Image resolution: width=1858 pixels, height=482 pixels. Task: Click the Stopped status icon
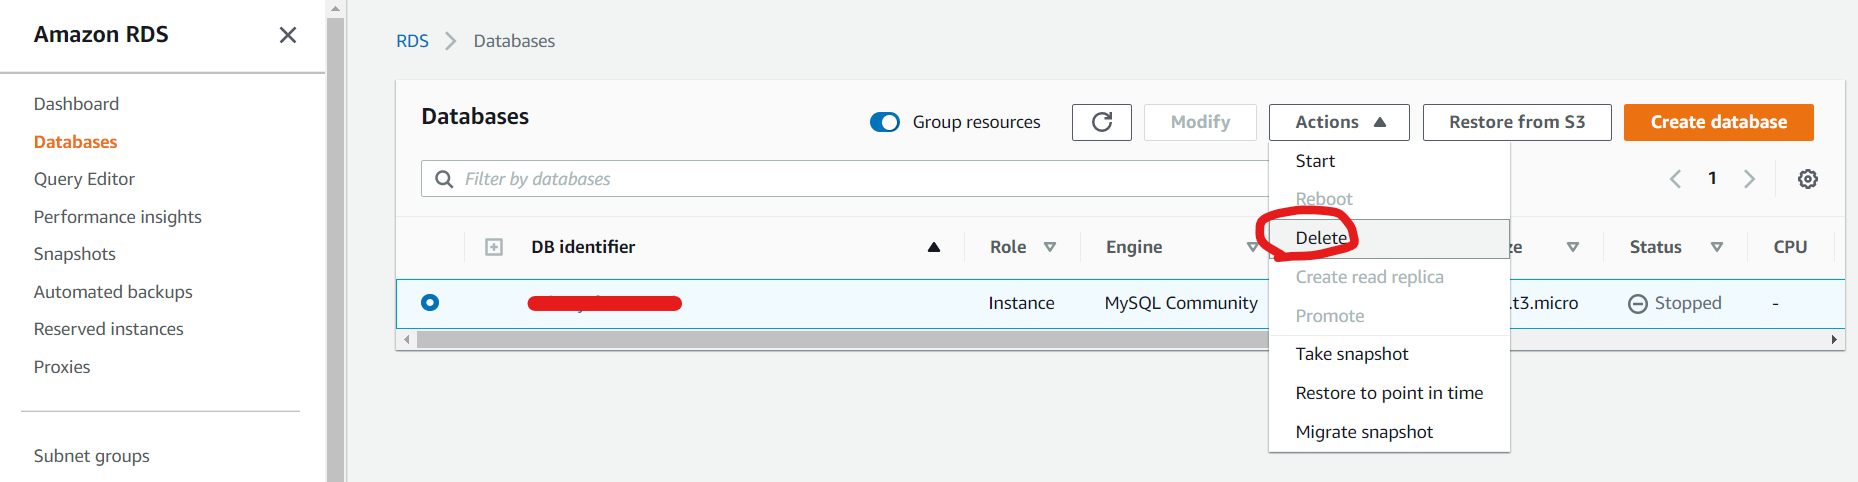[x=1638, y=303]
